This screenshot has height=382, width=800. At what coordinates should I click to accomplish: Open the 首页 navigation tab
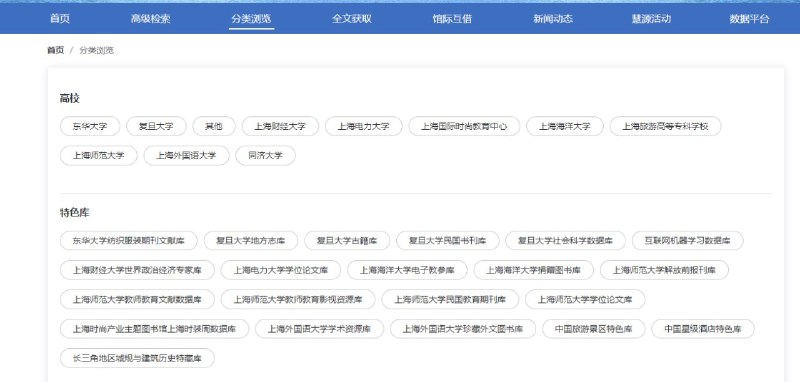tap(60, 19)
